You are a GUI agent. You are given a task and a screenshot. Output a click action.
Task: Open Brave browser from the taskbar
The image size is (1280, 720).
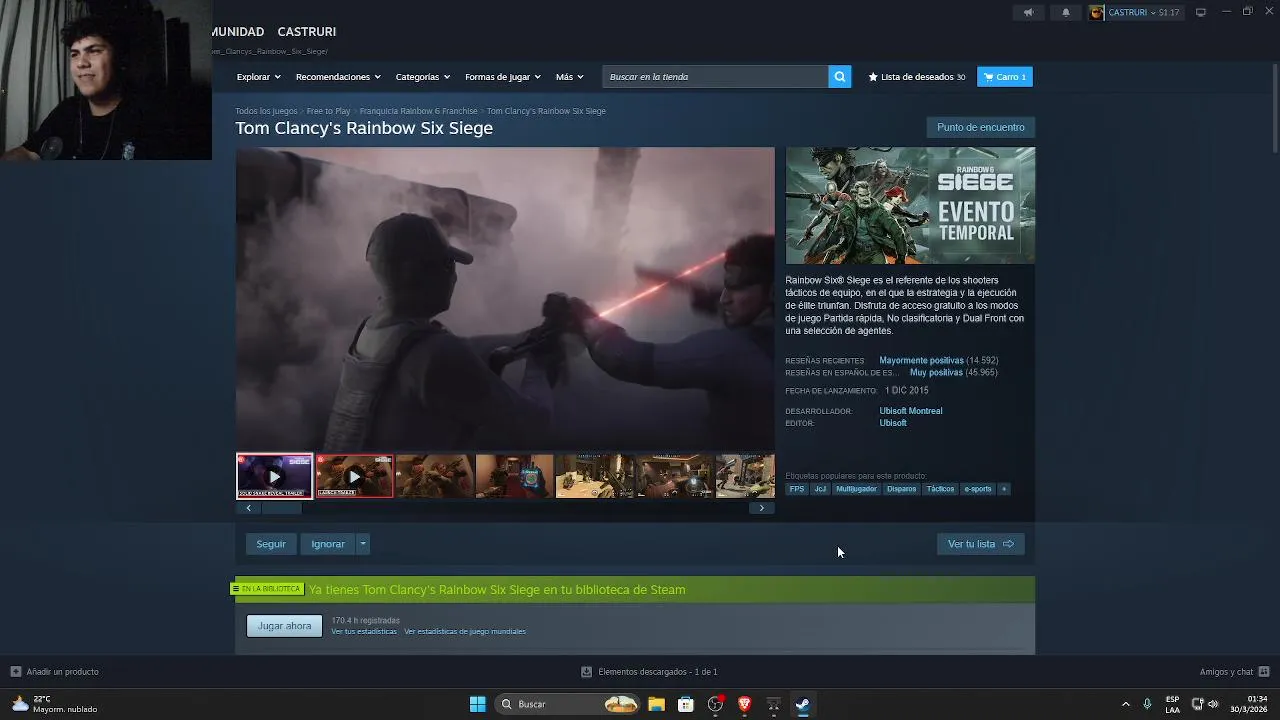(744, 704)
